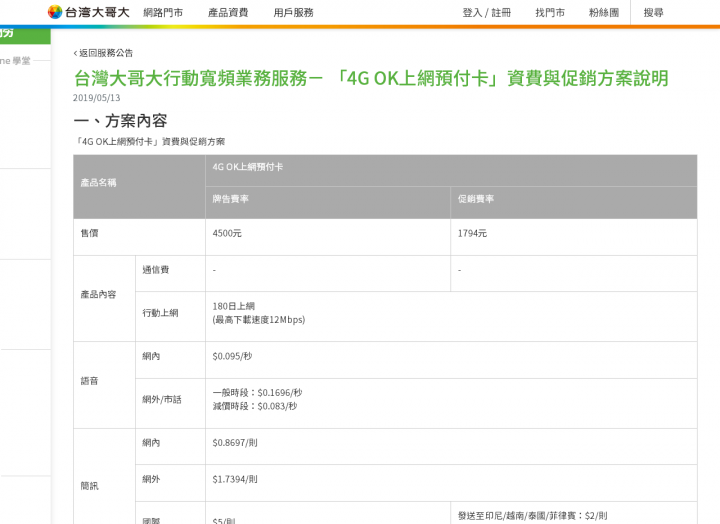Screen dimensions: 720x524
Task: Click the date 2019/05/13
Action: 96,97
